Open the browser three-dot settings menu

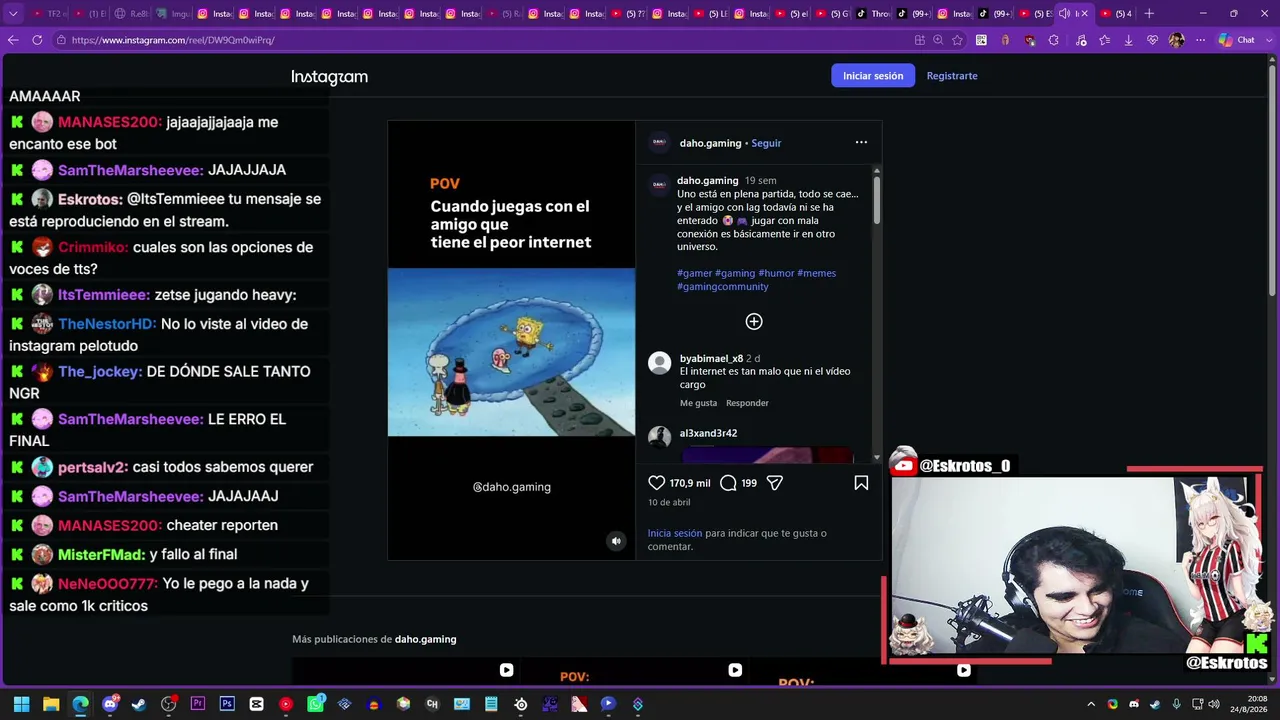1200,40
